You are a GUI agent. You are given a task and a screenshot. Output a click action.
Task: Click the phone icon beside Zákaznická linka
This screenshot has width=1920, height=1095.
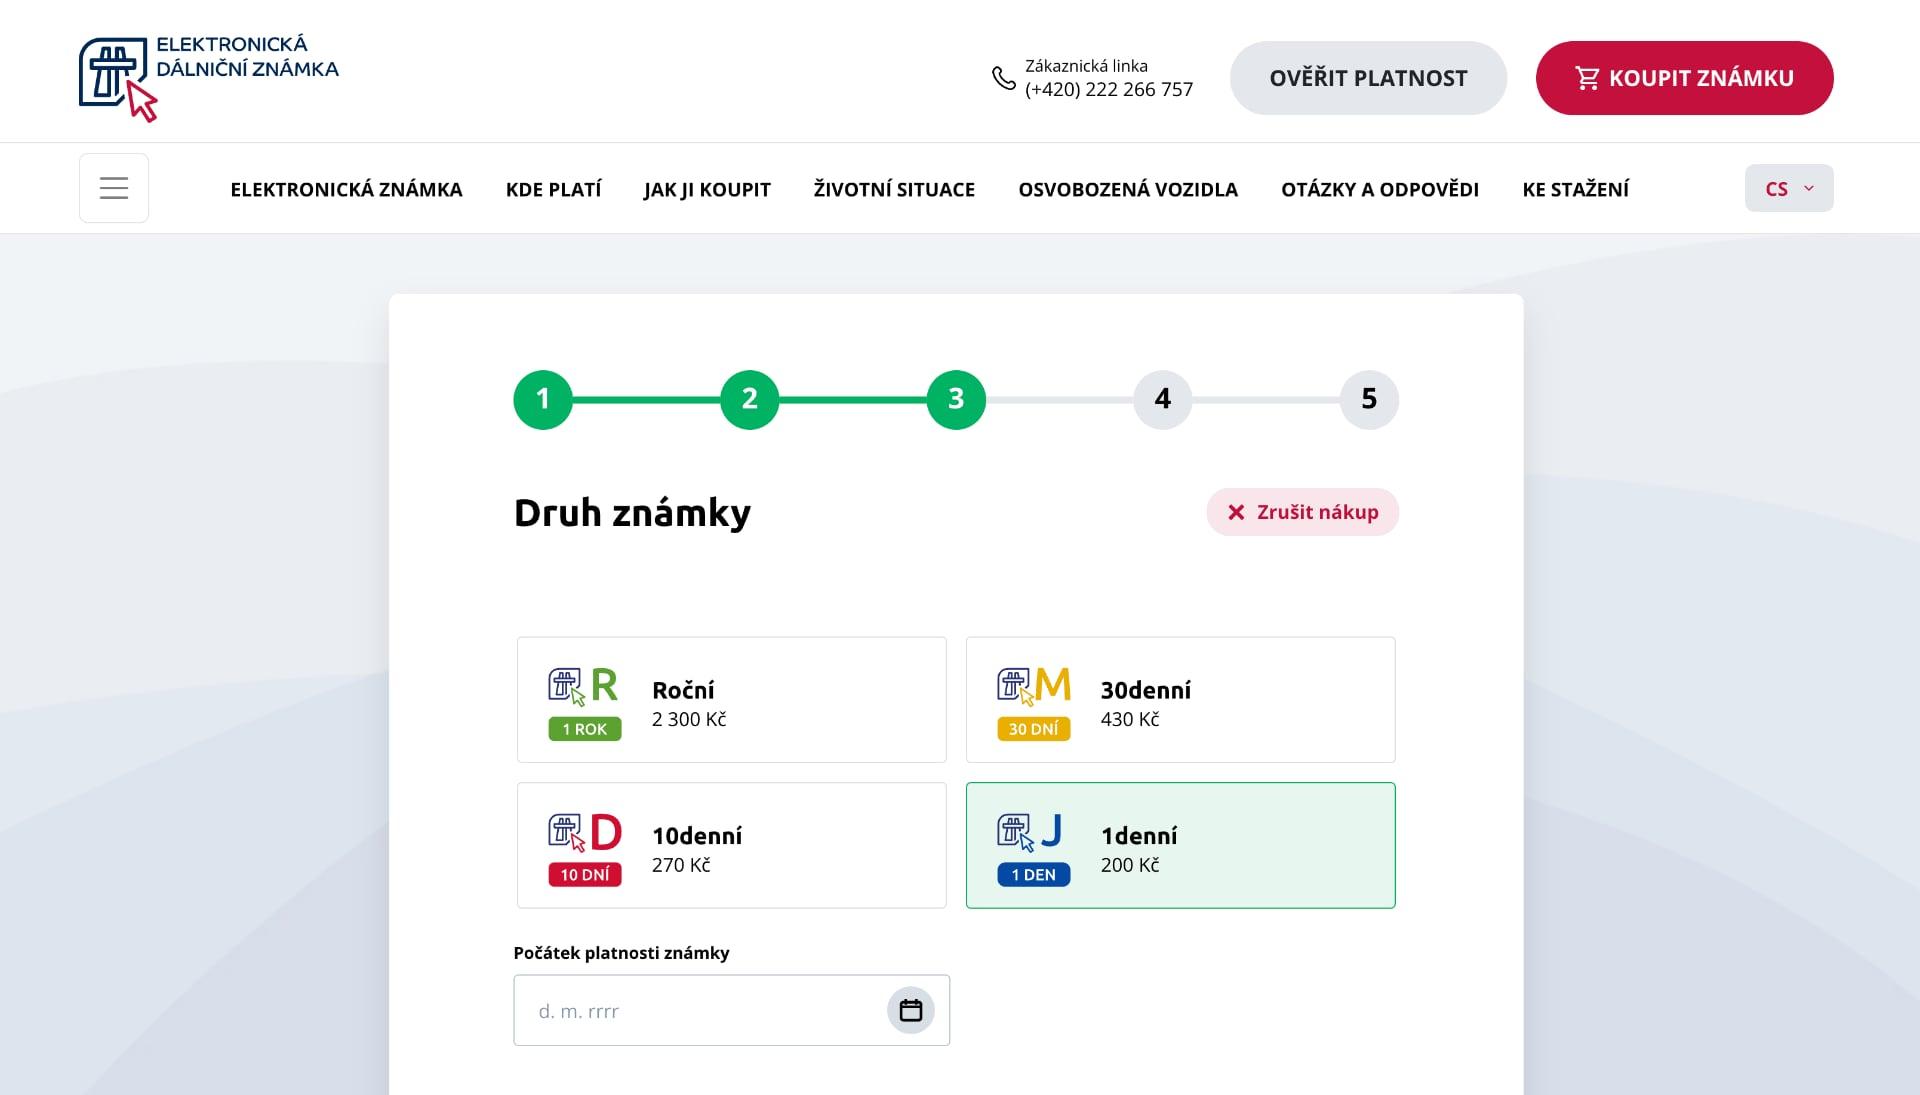click(1003, 78)
